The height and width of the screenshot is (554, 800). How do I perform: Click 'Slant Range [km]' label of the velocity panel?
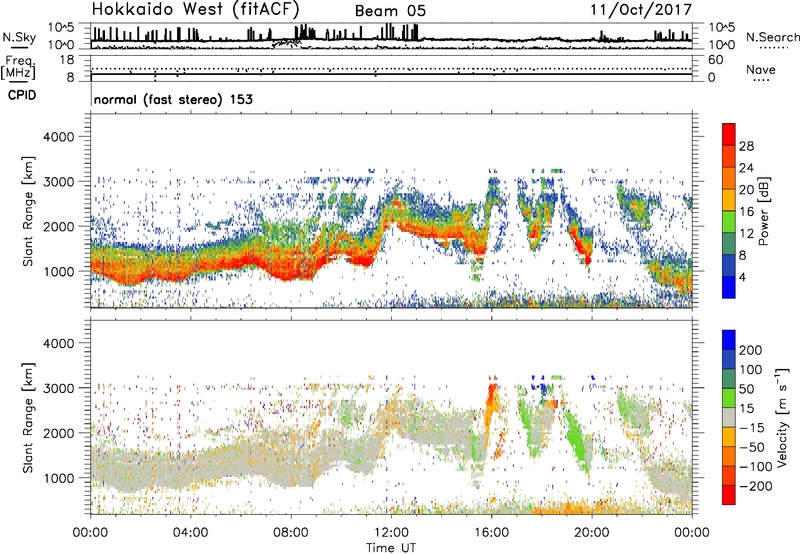pos(28,418)
